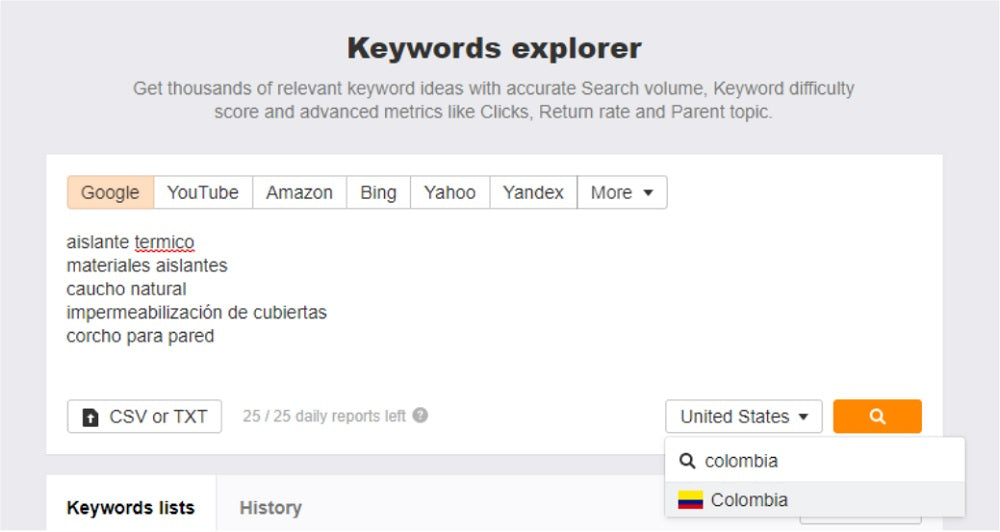The image size is (1000, 532).
Task: Click the '25 / 25 daily reports left' text
Action: click(x=324, y=416)
